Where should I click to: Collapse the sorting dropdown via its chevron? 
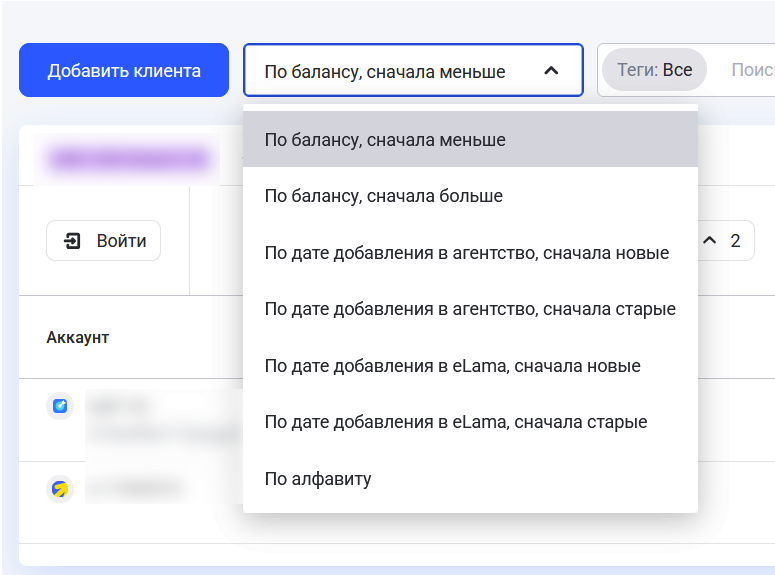point(551,71)
